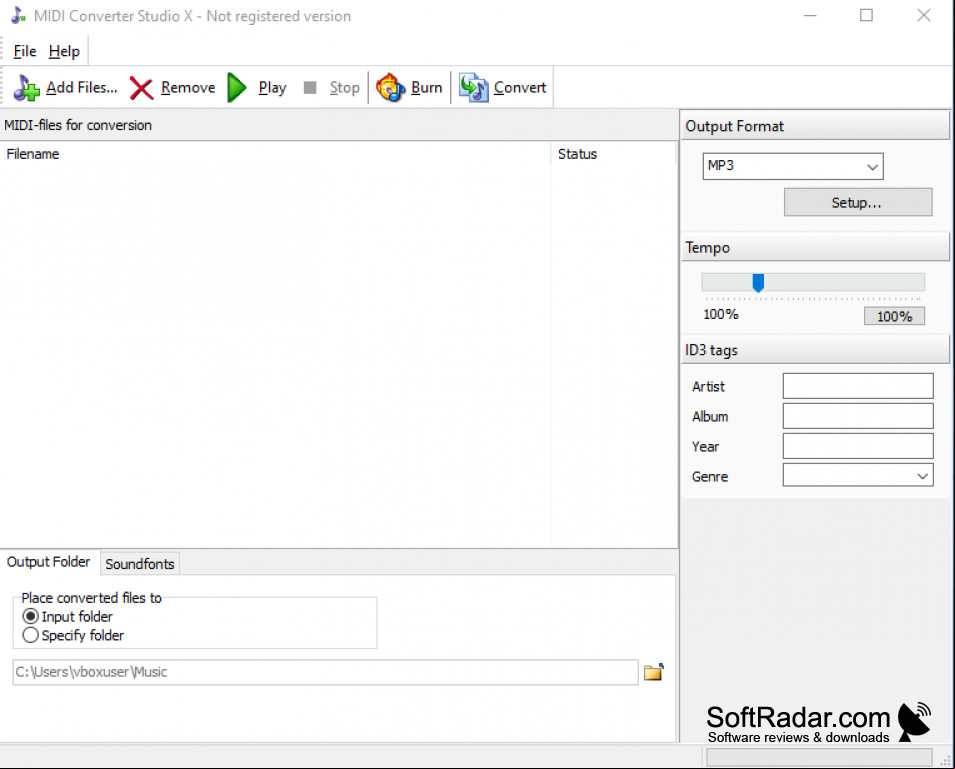Close the MIDI Converter Studio window

click(x=924, y=16)
